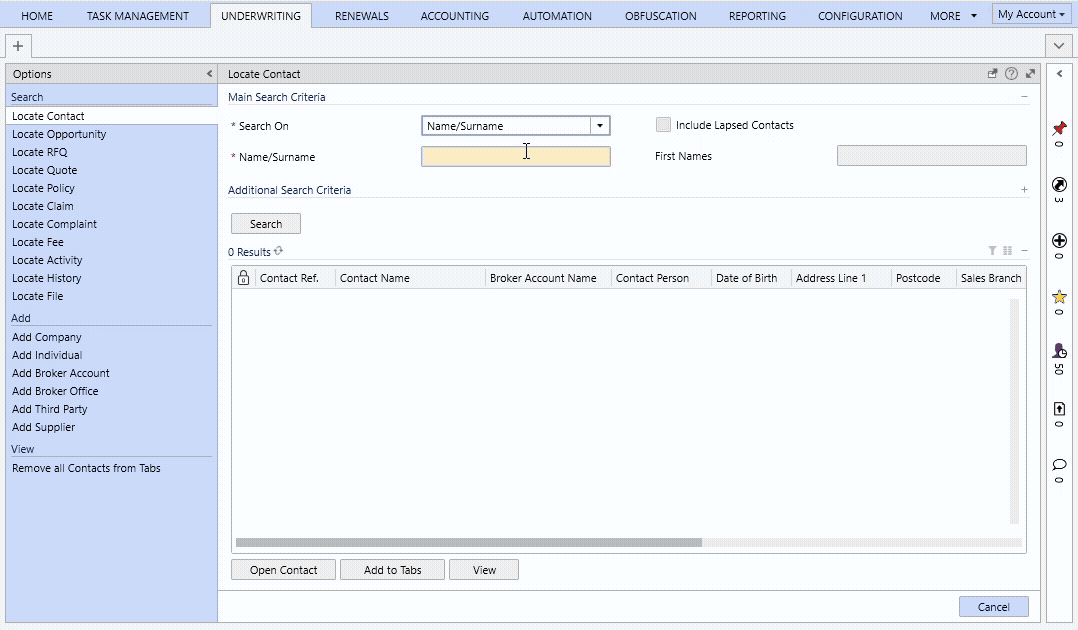Open the speech bubble icon in the sidebar
Screen dimensions: 1078x630
(x=1059, y=465)
